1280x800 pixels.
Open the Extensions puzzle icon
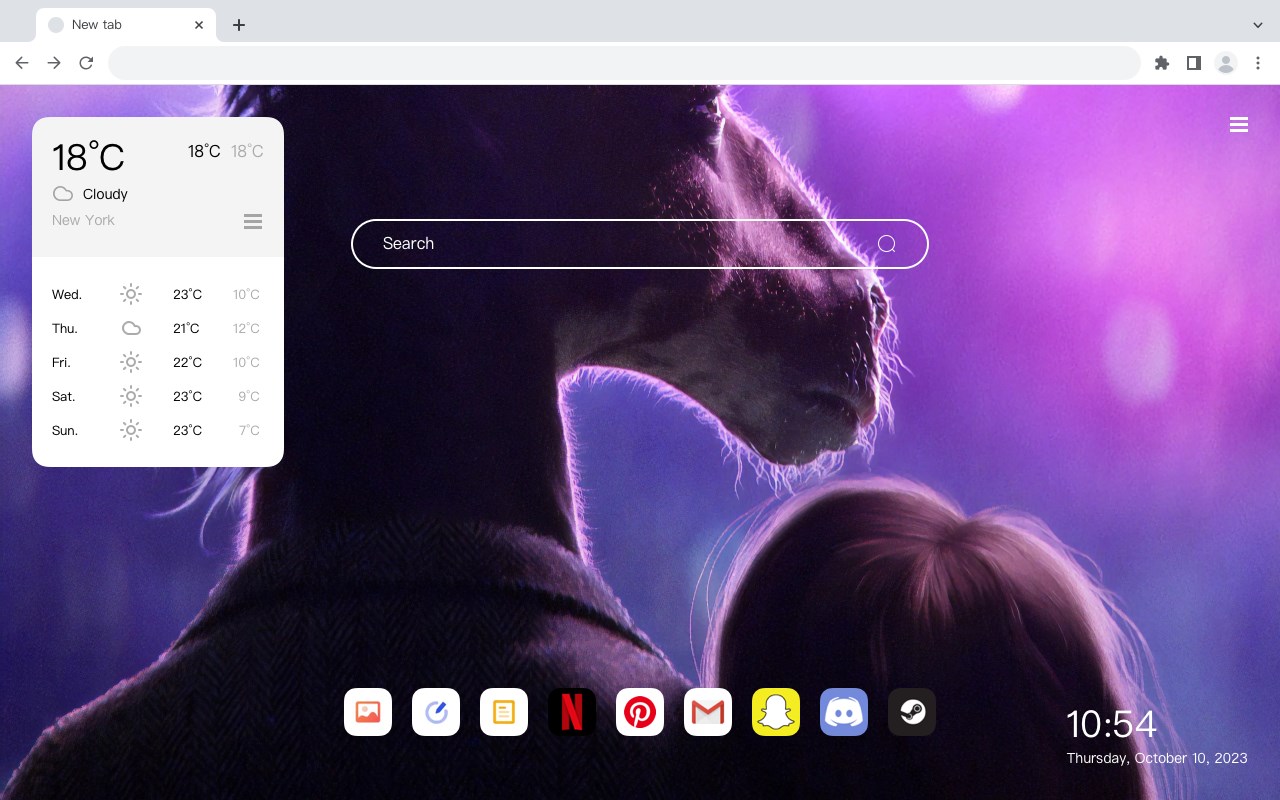click(1161, 63)
